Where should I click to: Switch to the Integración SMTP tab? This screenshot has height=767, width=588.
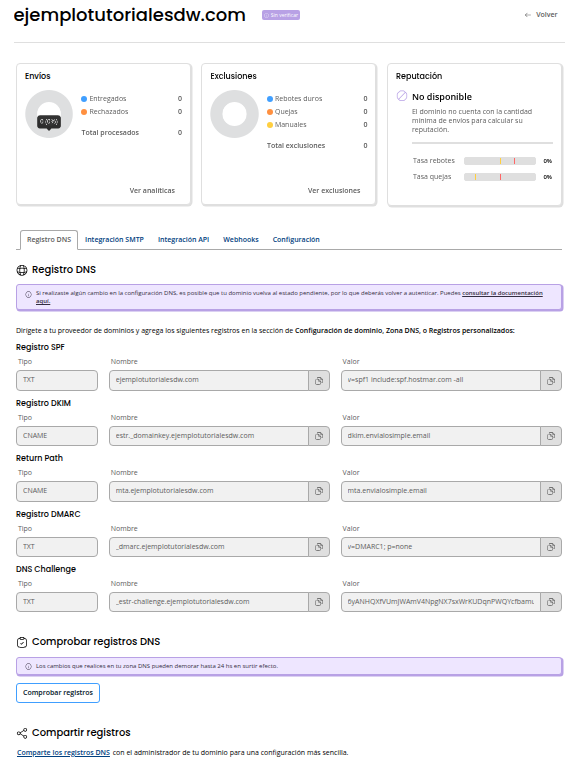tap(114, 240)
